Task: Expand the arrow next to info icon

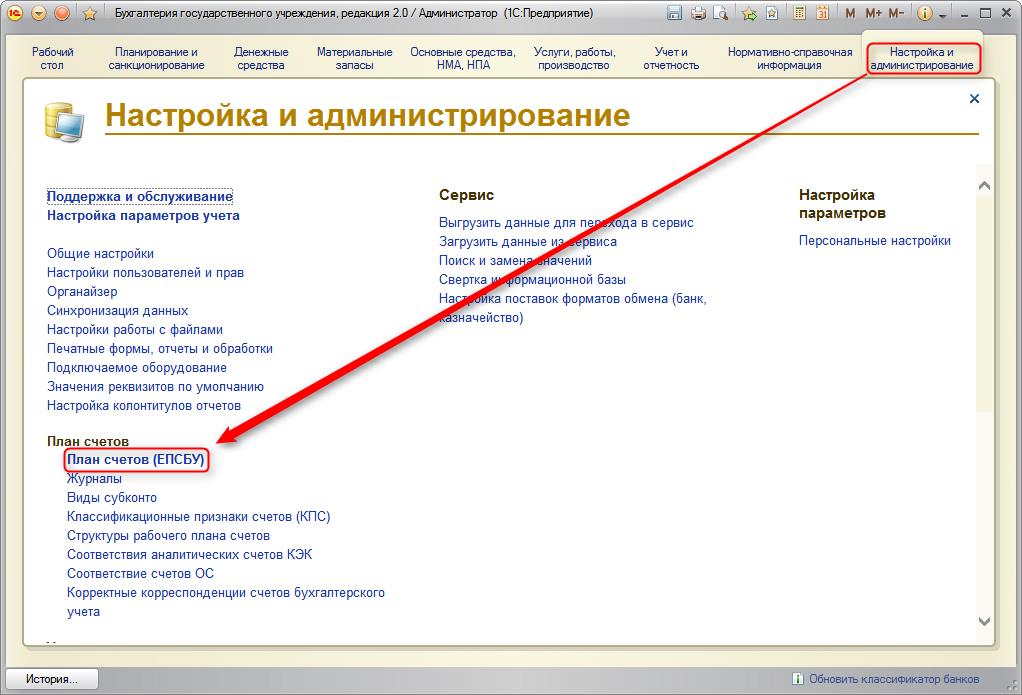Action: (x=942, y=15)
